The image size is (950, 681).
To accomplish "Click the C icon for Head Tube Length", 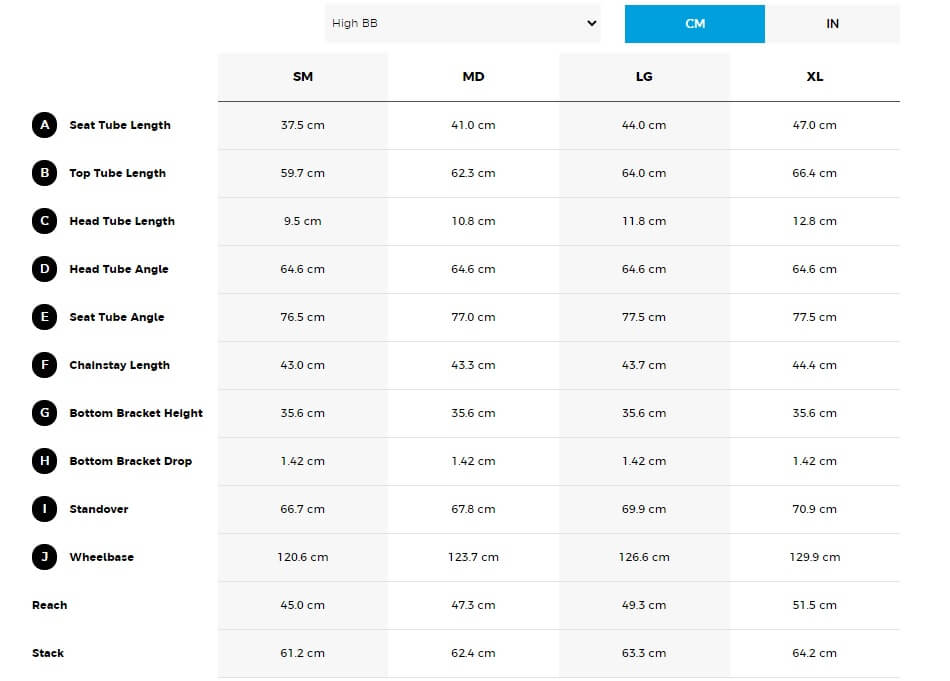I will pos(44,221).
